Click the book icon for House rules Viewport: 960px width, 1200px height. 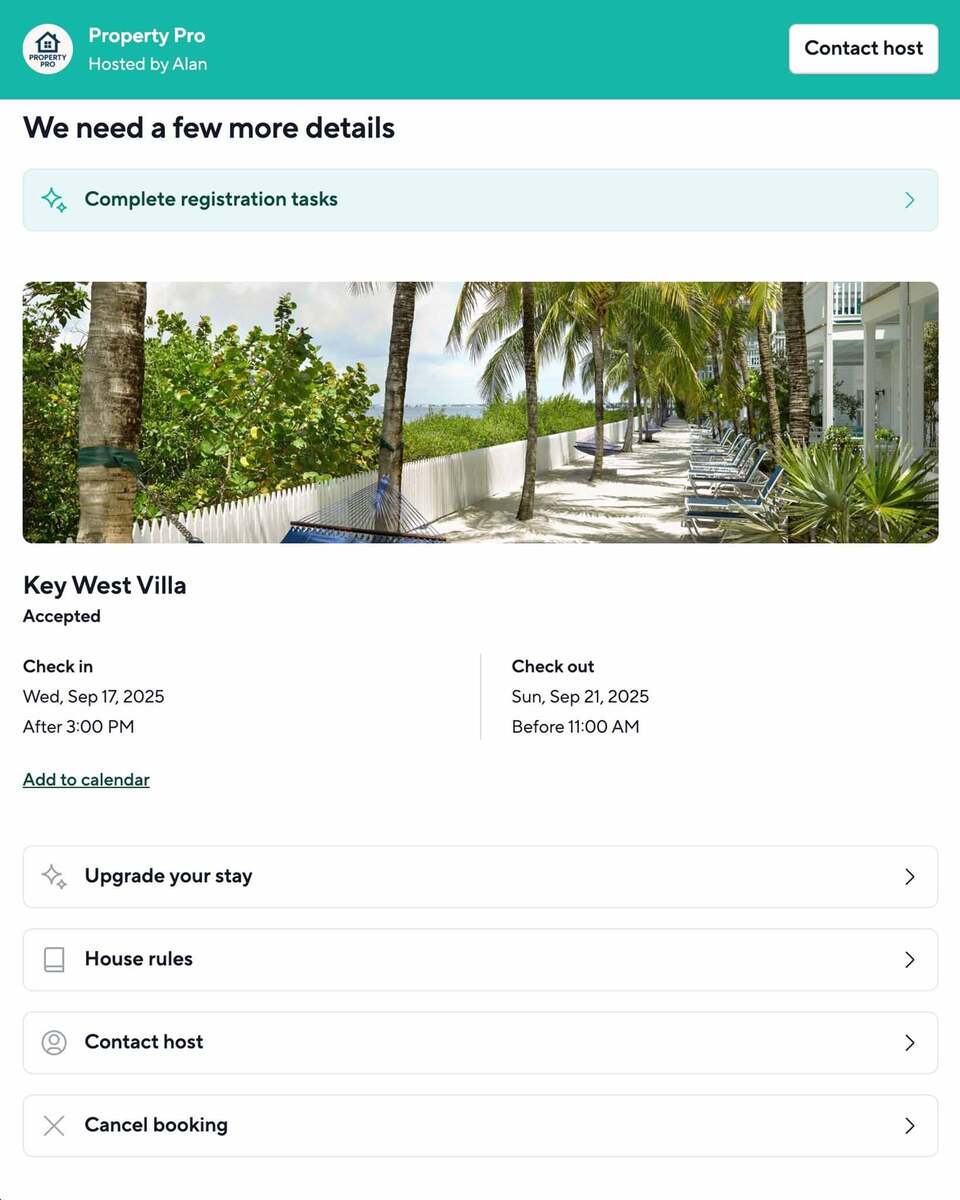coord(54,960)
